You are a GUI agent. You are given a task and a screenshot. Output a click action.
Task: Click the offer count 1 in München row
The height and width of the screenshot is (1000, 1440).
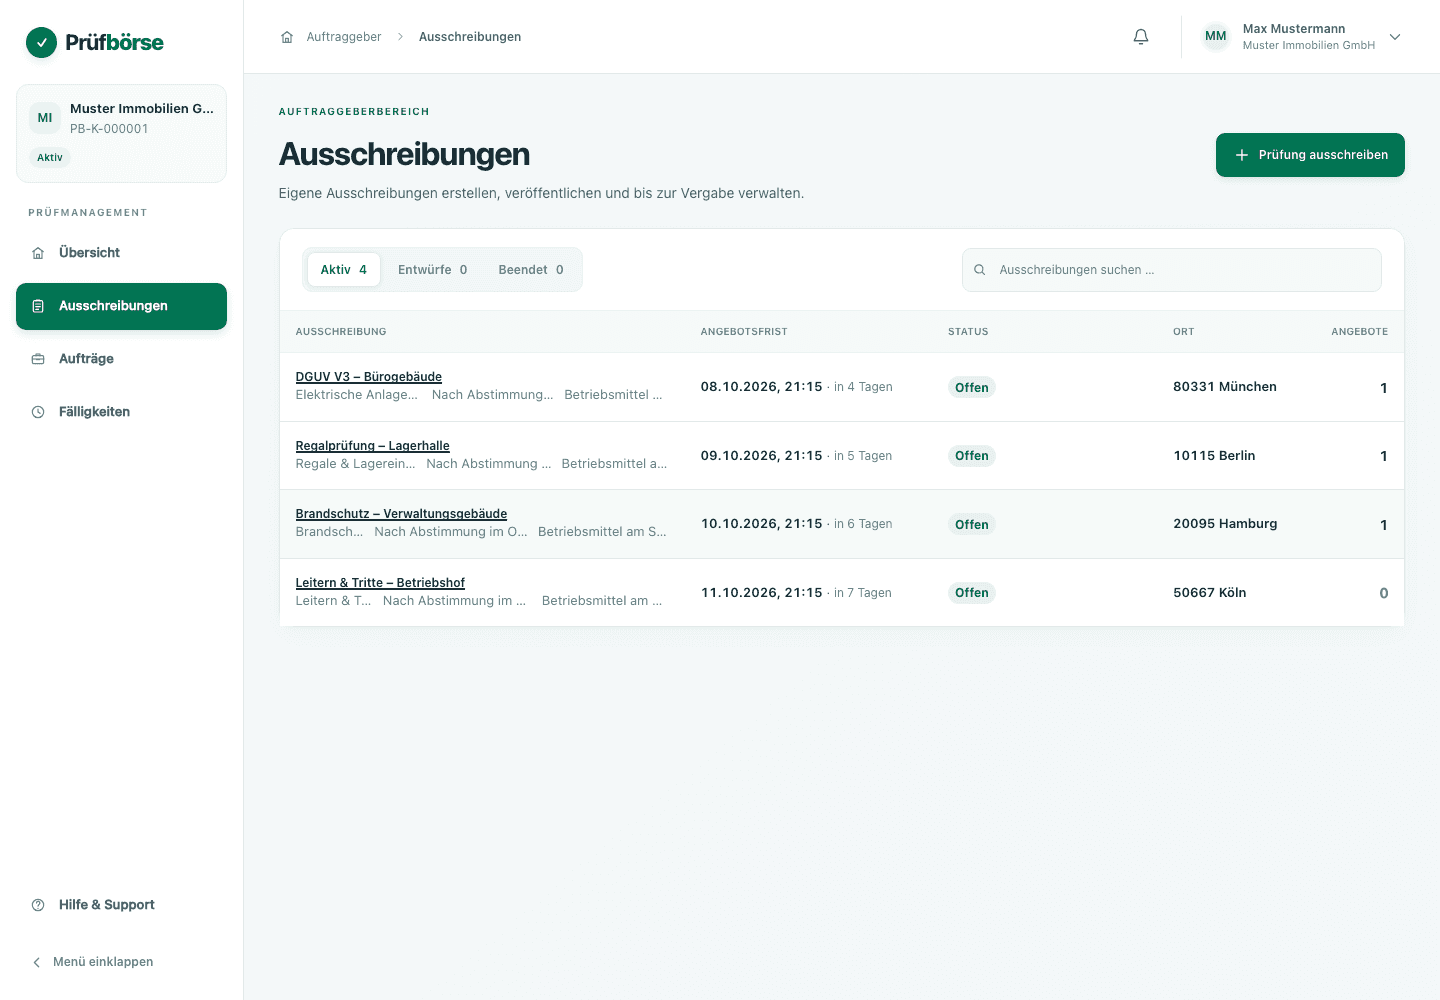pos(1384,388)
